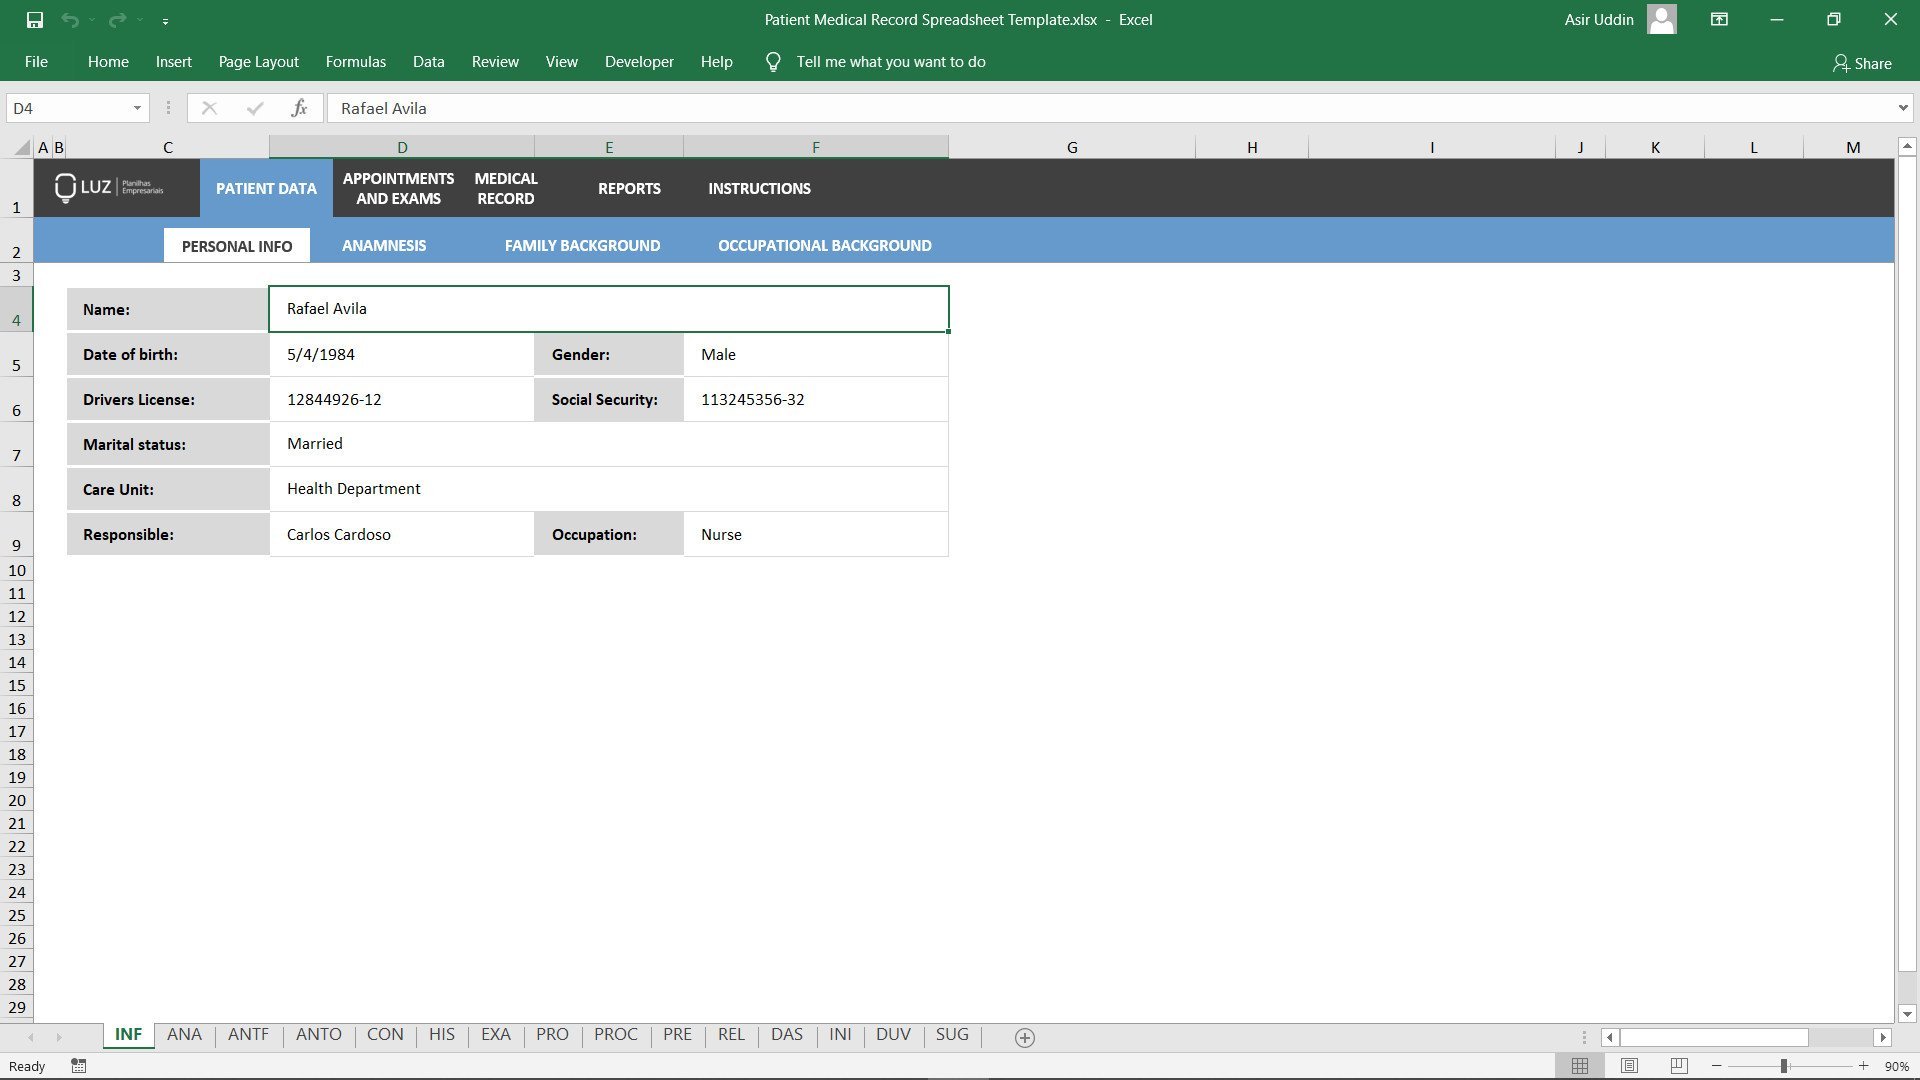Redo the last action
Screen dimensions: 1920x1080
(117, 19)
